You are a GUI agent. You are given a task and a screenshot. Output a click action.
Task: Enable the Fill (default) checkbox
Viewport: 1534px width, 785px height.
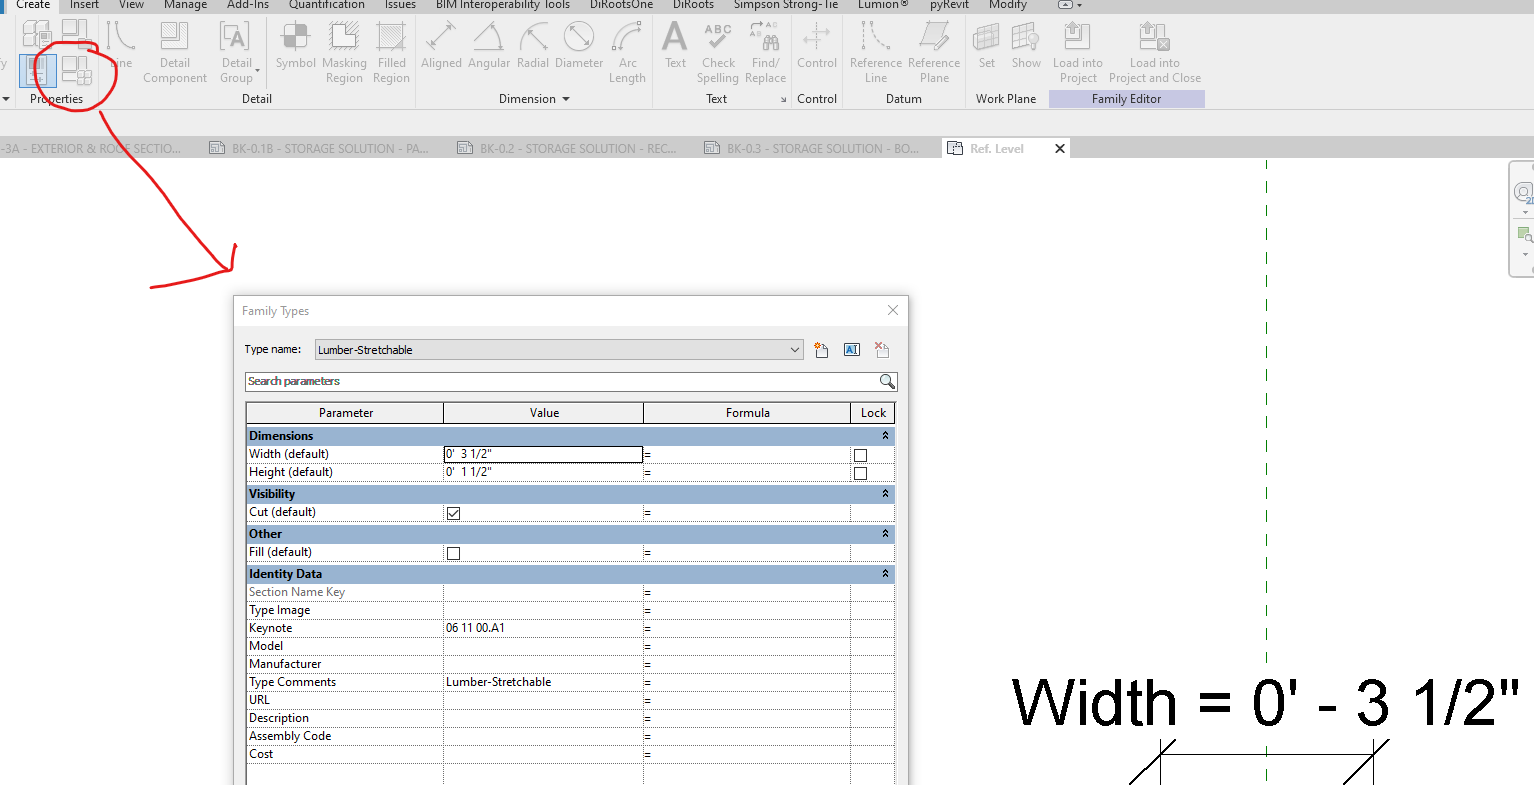(453, 552)
